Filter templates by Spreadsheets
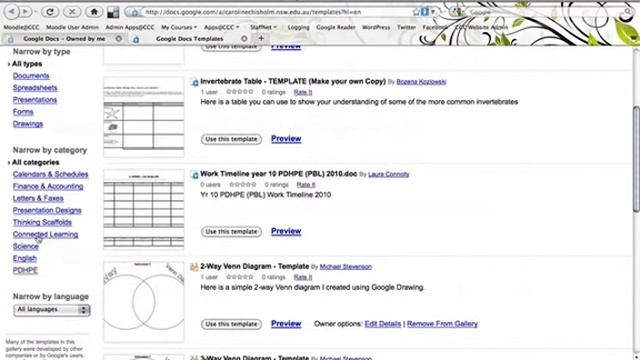The width and height of the screenshot is (640, 360). 35,88
